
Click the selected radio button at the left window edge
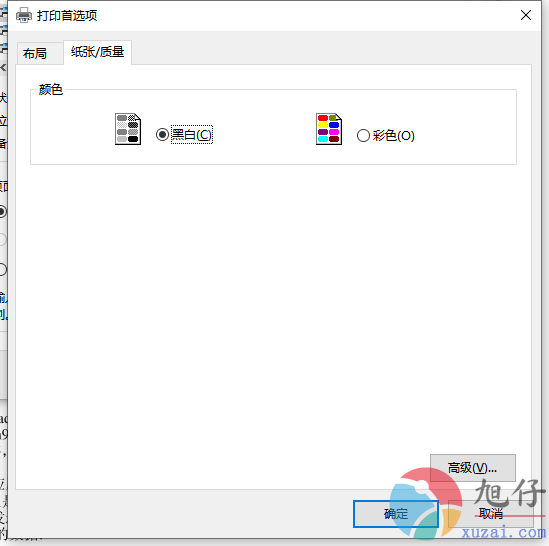(x=2, y=212)
